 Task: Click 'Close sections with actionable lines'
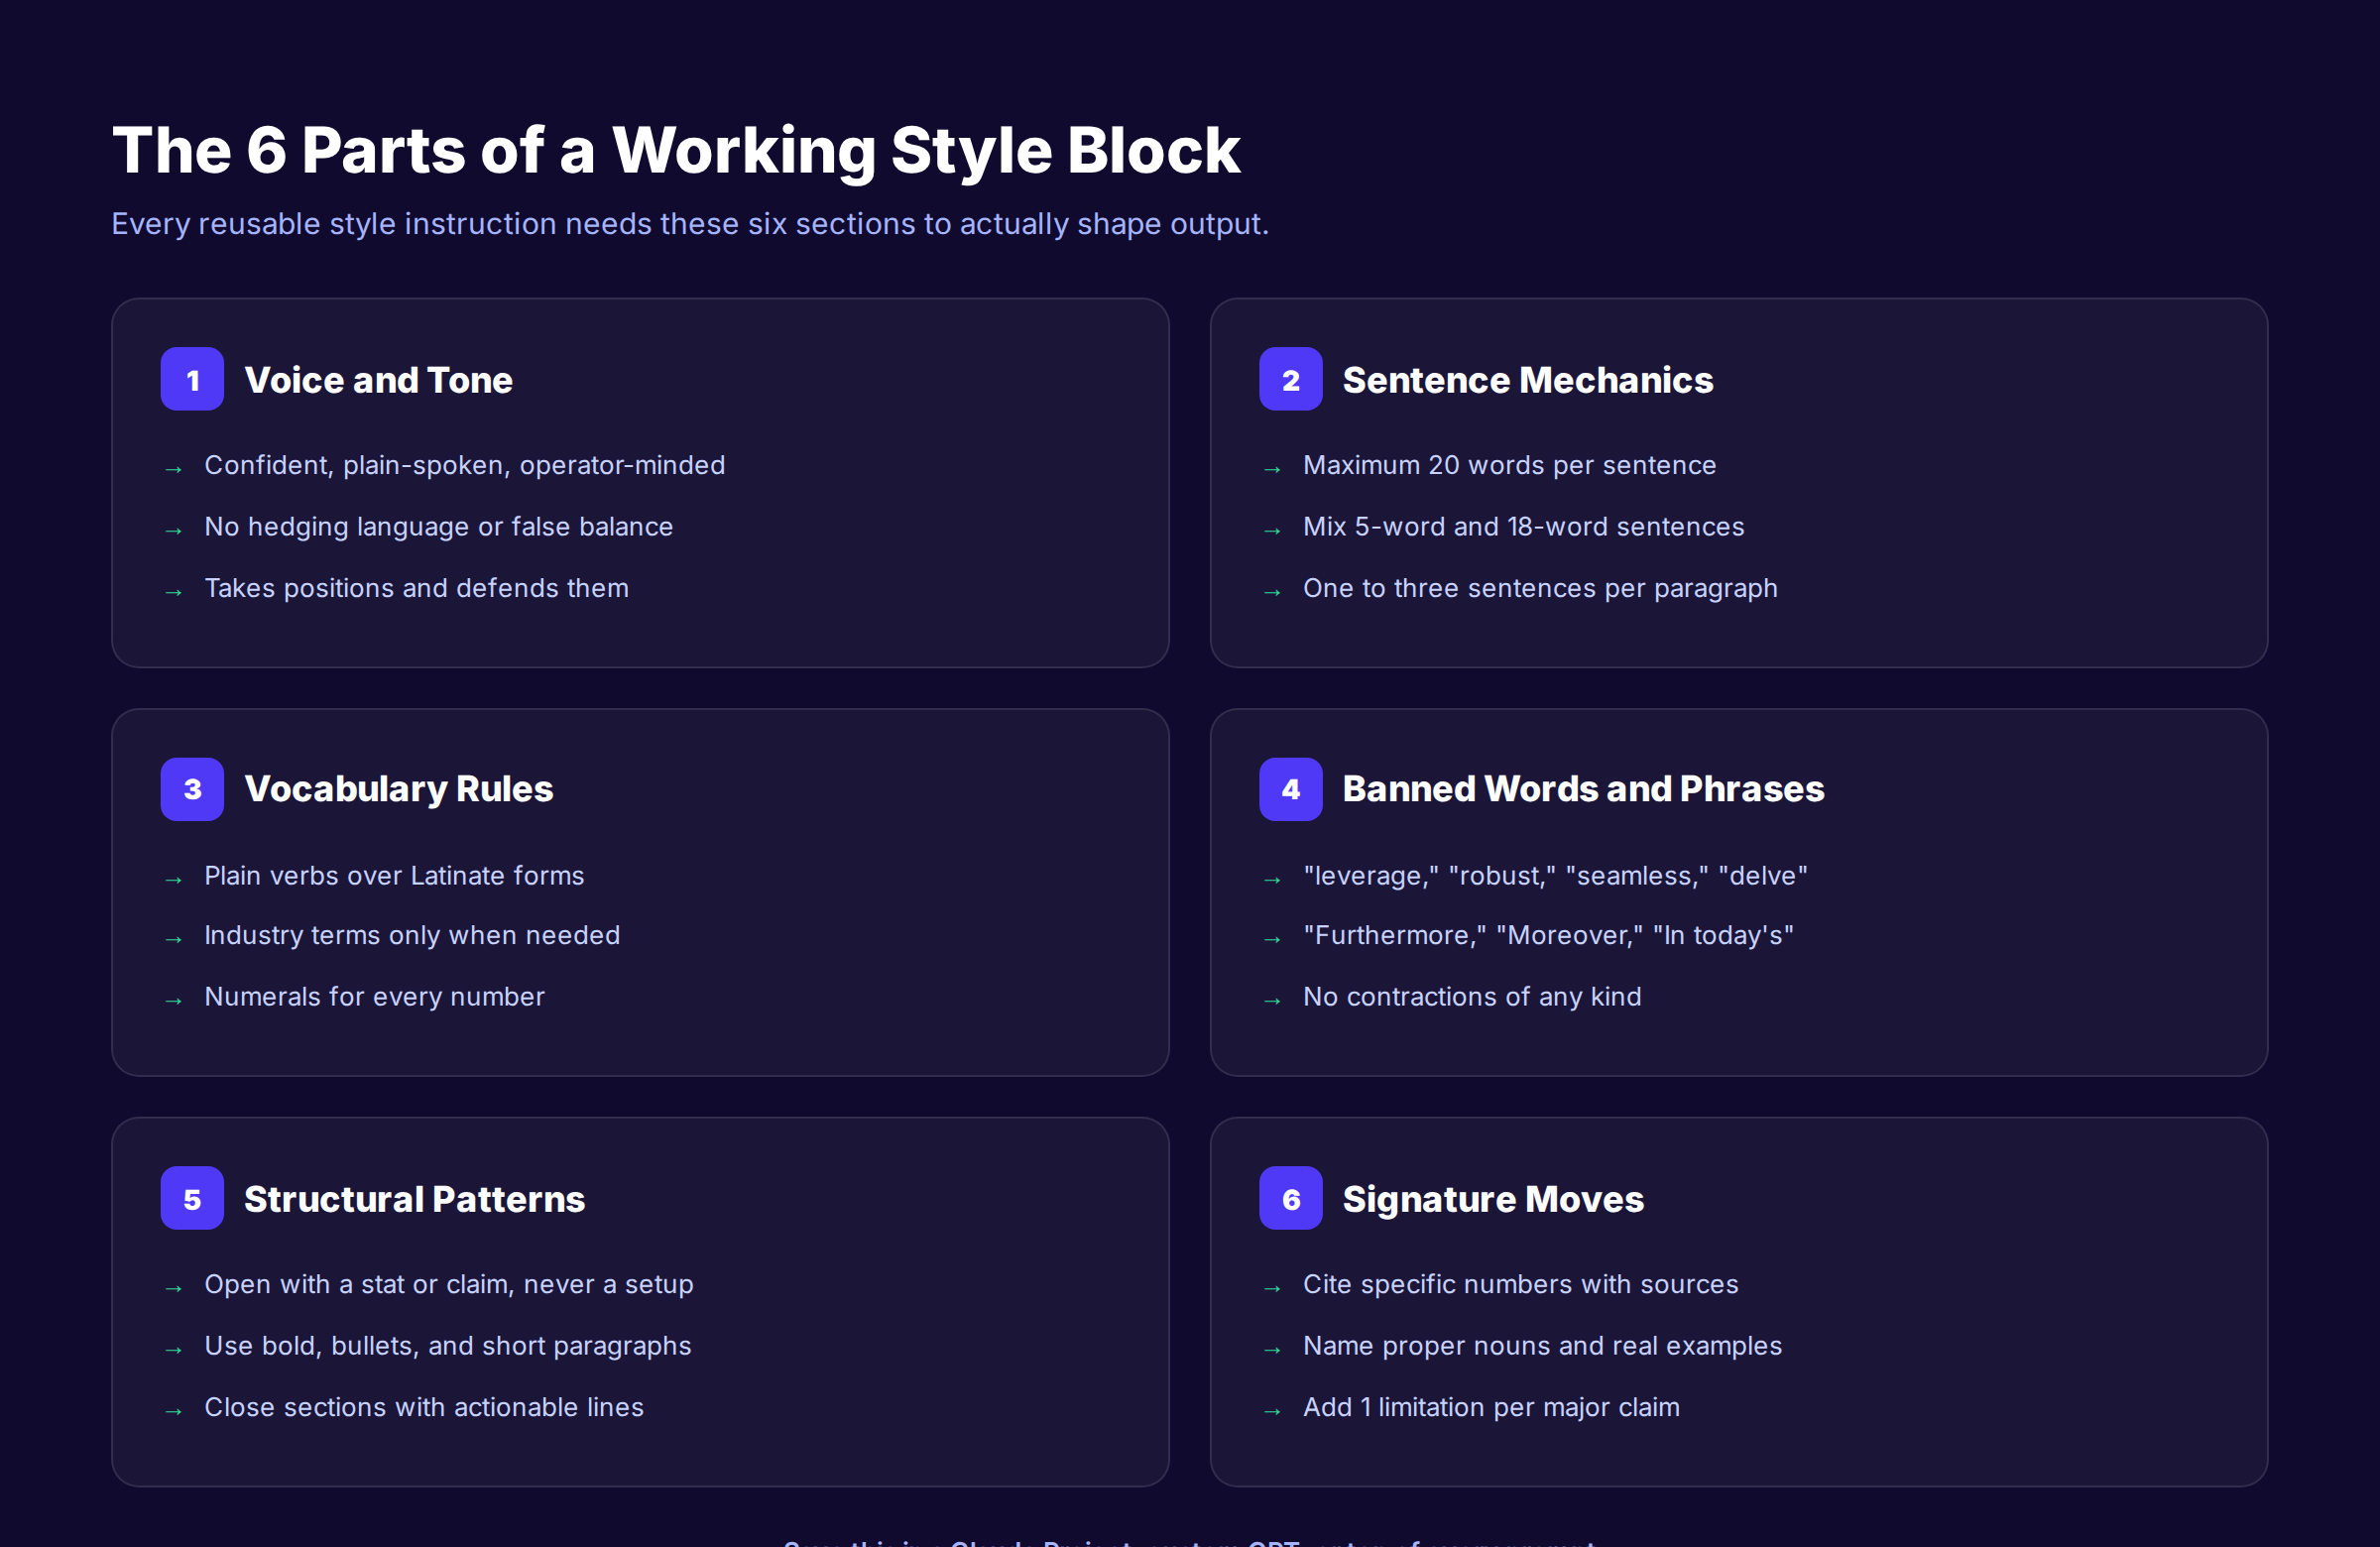(424, 1407)
